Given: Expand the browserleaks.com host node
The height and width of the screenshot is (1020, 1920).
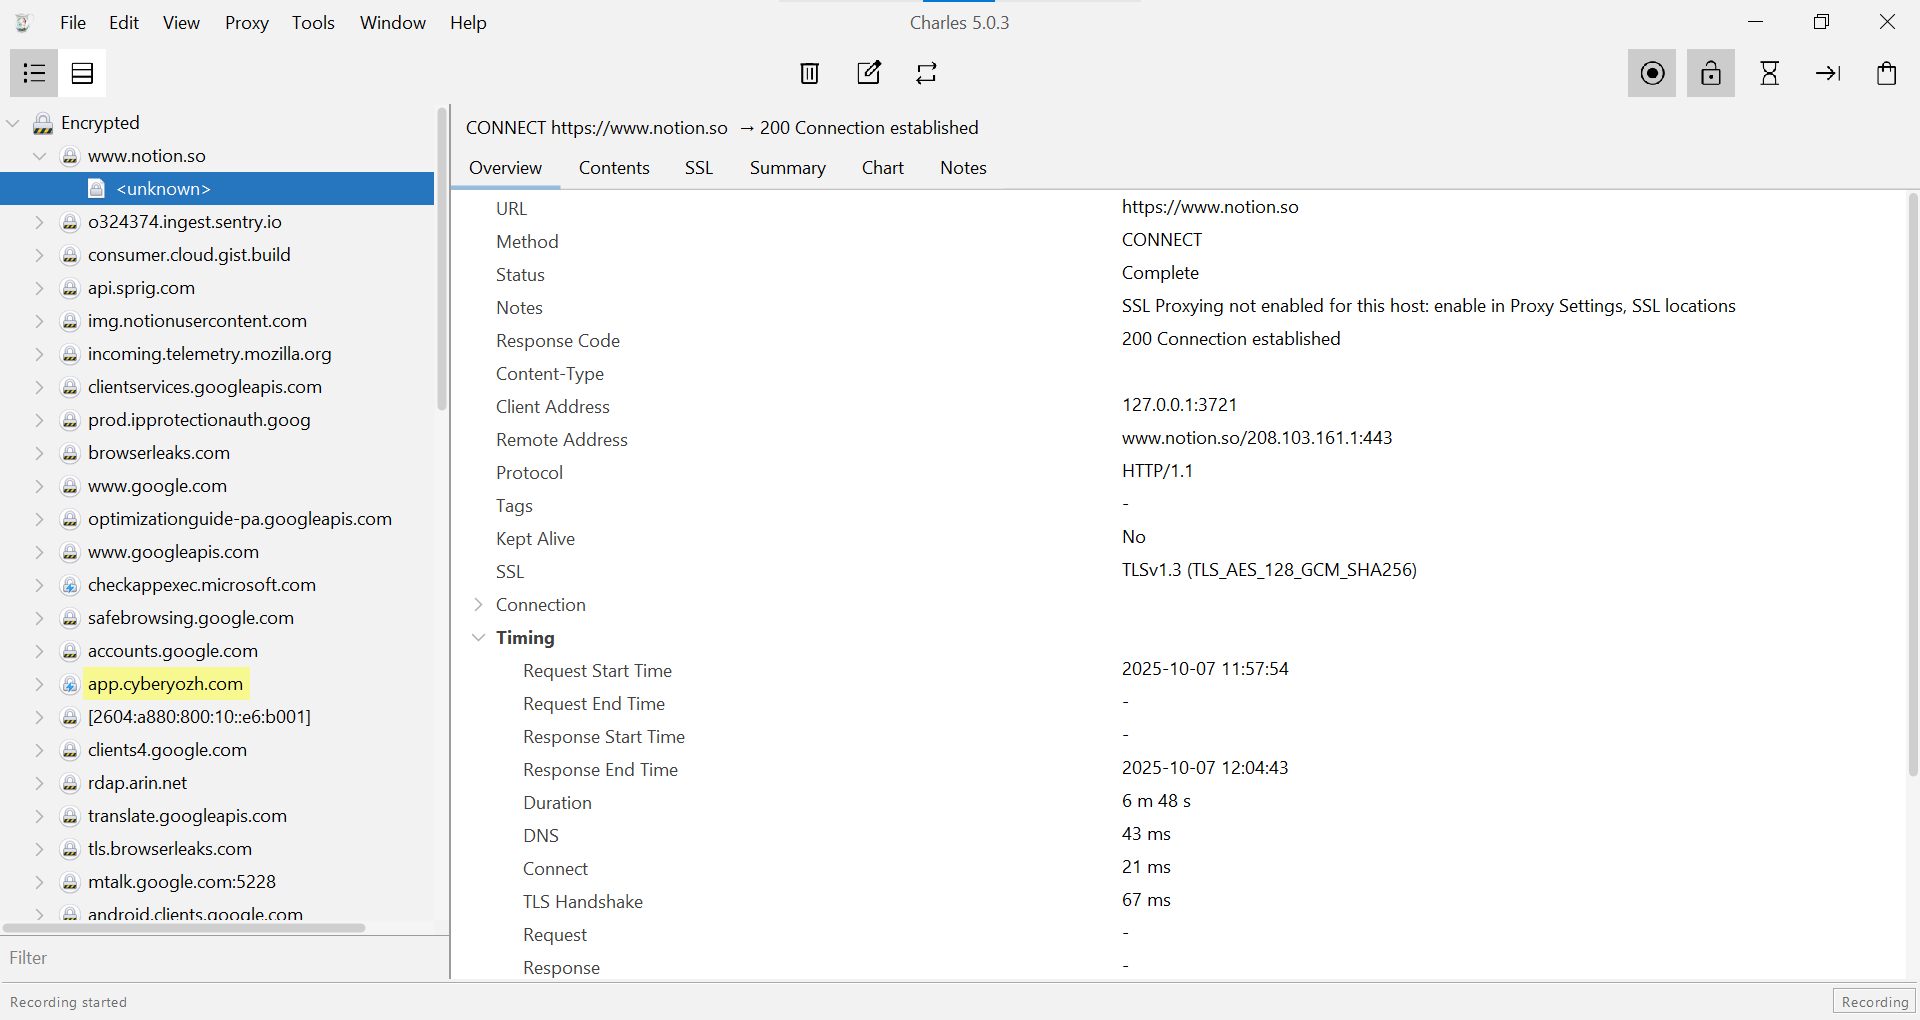Looking at the screenshot, I should pyautogui.click(x=40, y=453).
